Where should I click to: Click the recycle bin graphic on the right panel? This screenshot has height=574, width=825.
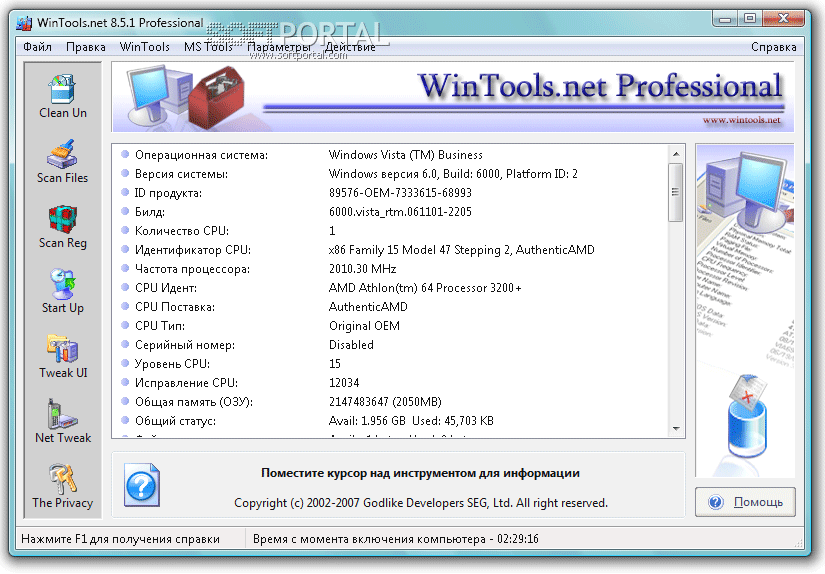[747, 417]
